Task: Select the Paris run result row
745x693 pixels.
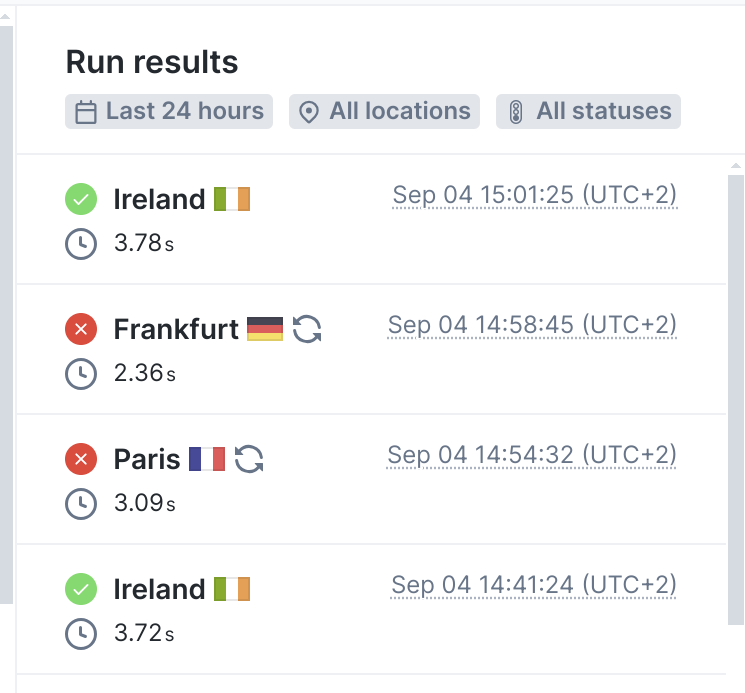Action: (372, 479)
